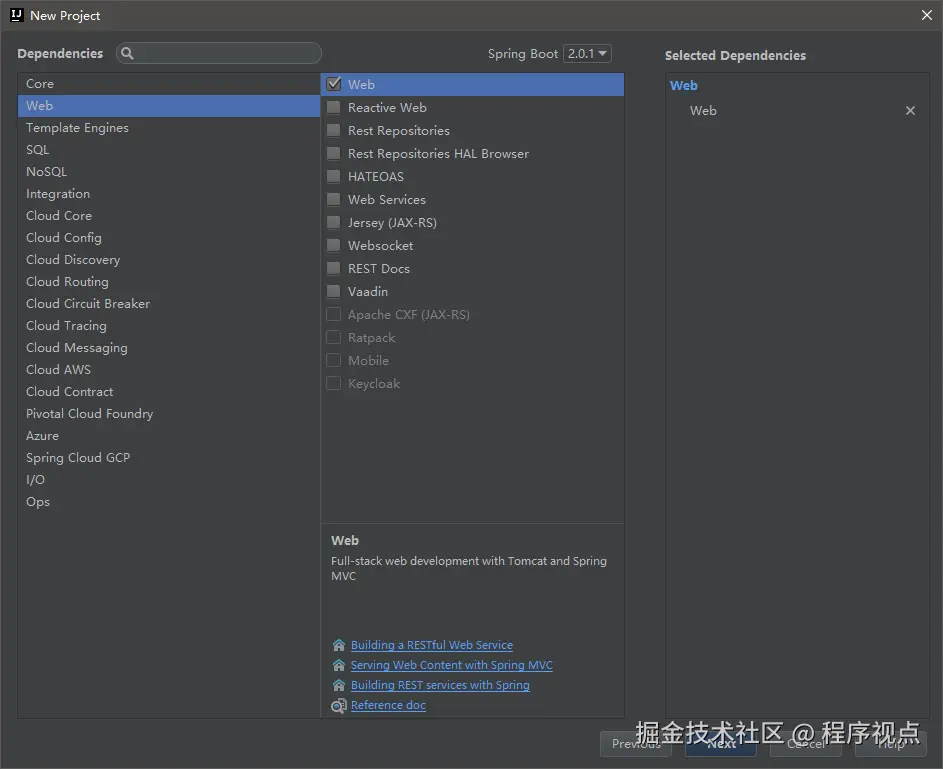Open the Cloud Tracing category
This screenshot has height=769, width=943.
169,326
